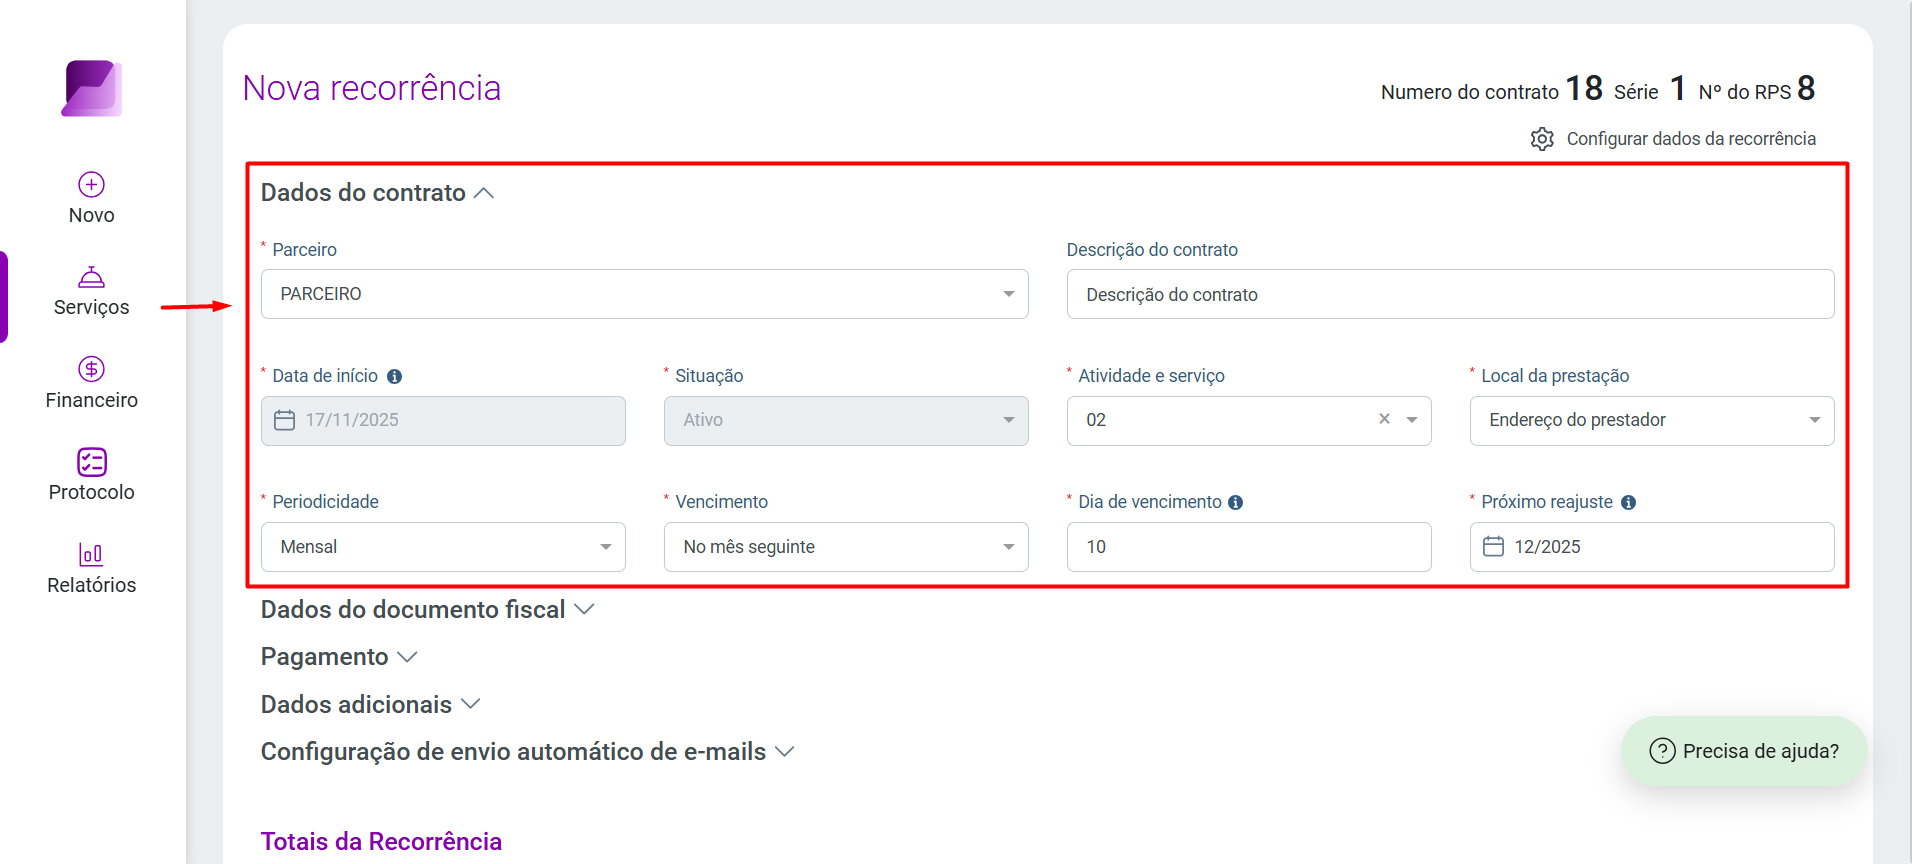Open the Local da prestação dropdown
This screenshot has width=1912, height=864.
1652,421
